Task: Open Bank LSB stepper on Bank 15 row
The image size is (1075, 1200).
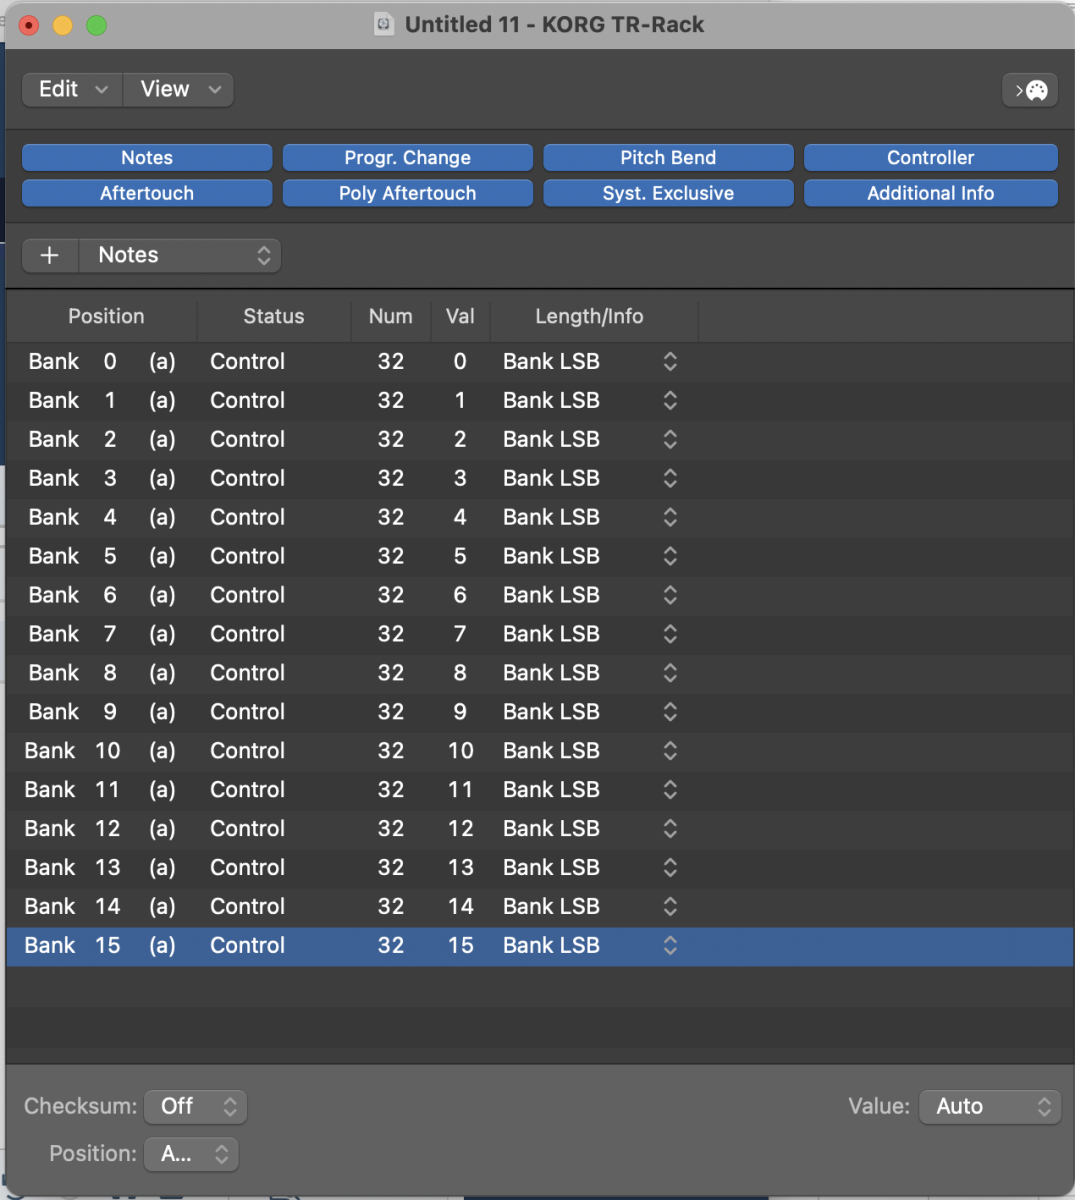Action: click(670, 947)
